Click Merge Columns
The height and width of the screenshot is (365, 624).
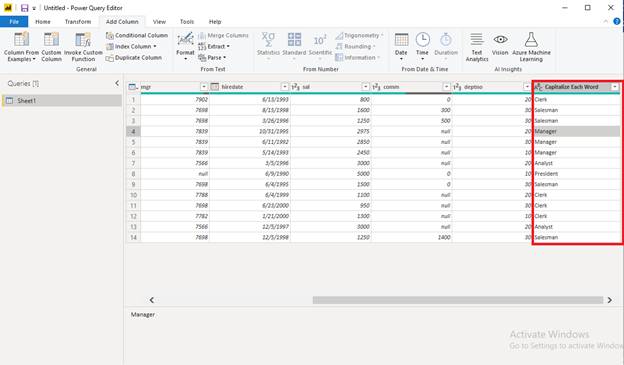click(223, 35)
